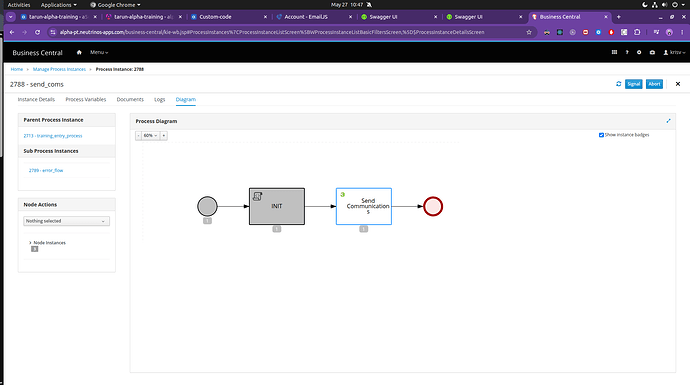Open the Menu dropdown in header
The image size is (690, 385).
[x=99, y=52]
